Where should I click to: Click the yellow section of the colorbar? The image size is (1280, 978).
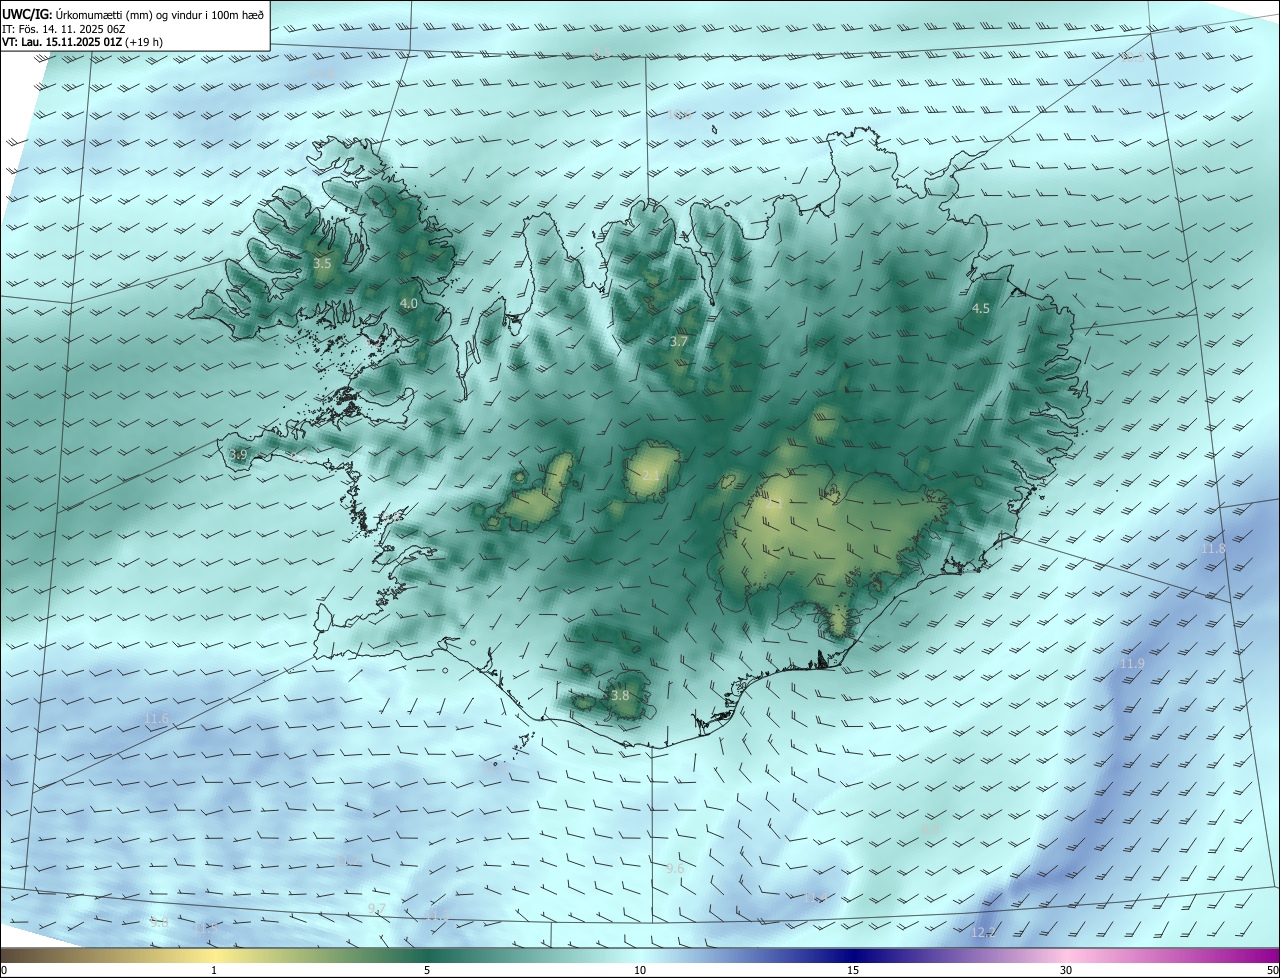[214, 955]
